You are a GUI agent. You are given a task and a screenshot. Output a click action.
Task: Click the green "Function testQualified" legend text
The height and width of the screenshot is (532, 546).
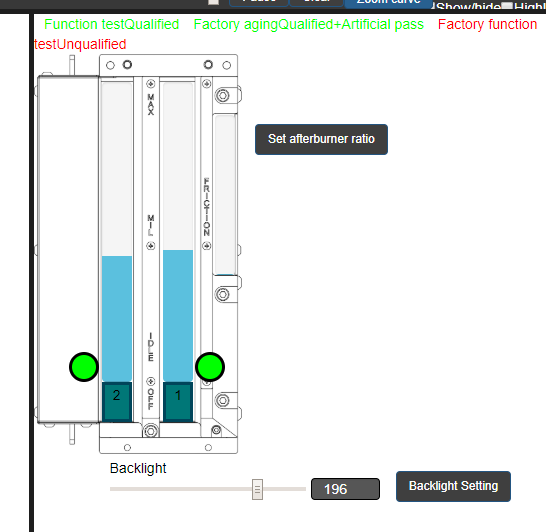pos(111,24)
